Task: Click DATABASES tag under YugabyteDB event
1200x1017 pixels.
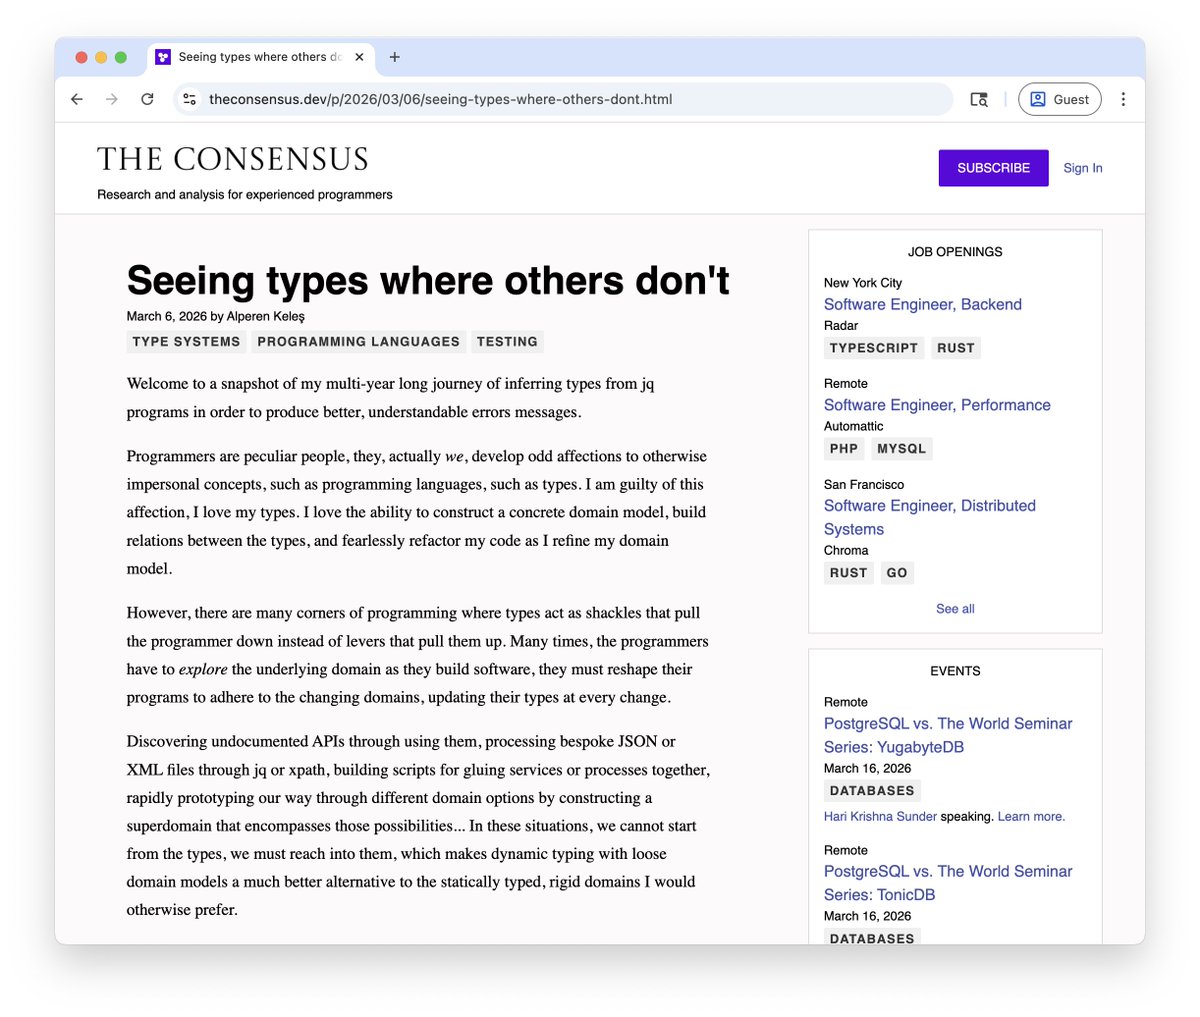Action: click(872, 790)
